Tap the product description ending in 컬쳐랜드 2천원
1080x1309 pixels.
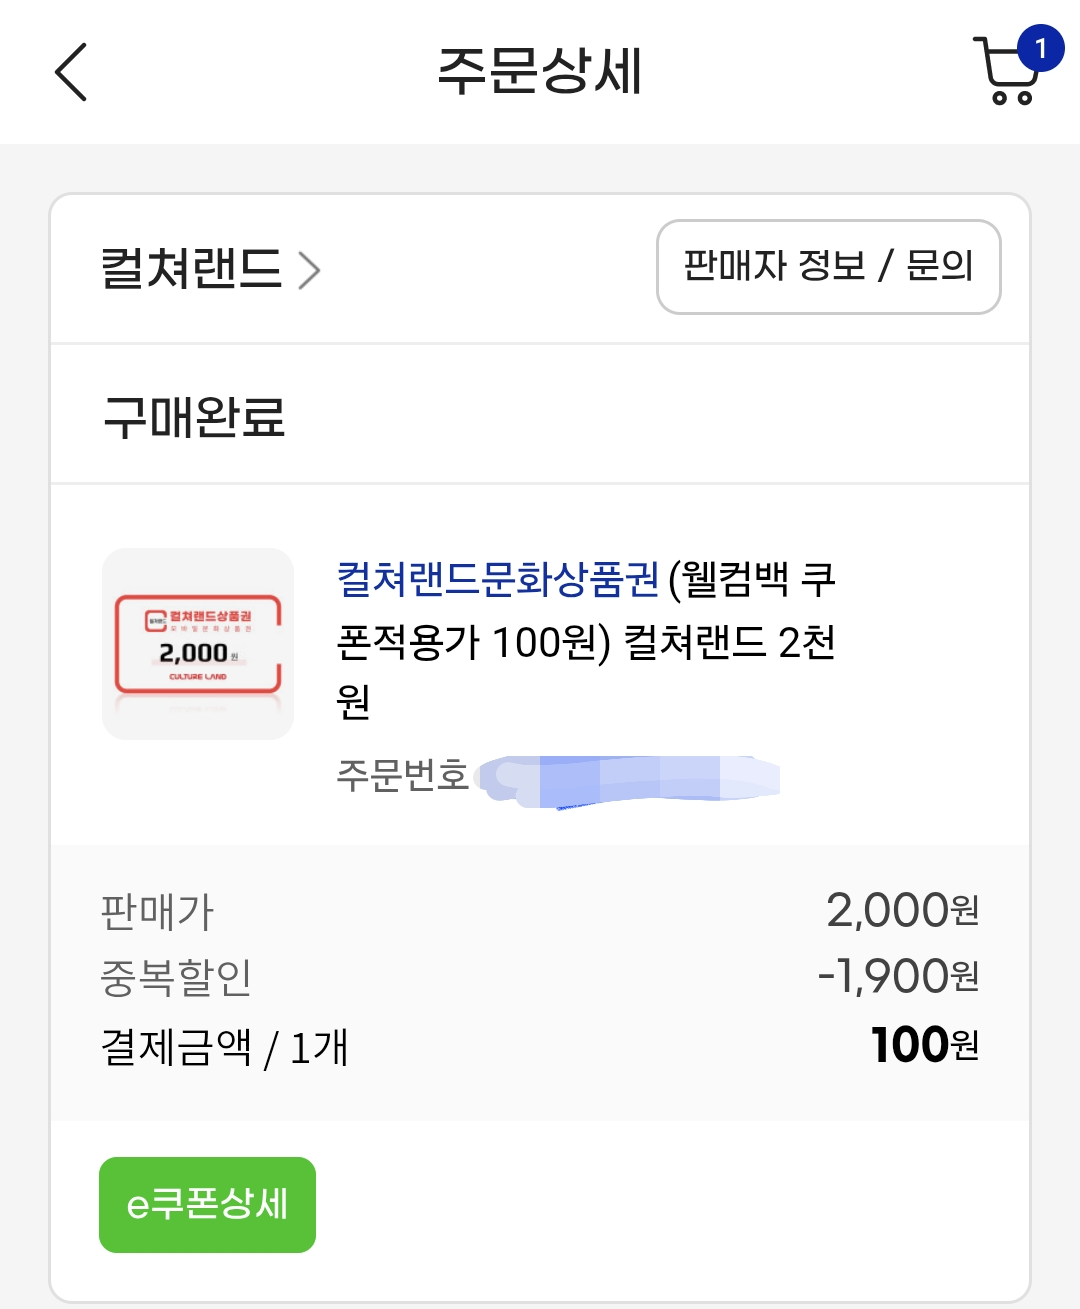tap(586, 640)
